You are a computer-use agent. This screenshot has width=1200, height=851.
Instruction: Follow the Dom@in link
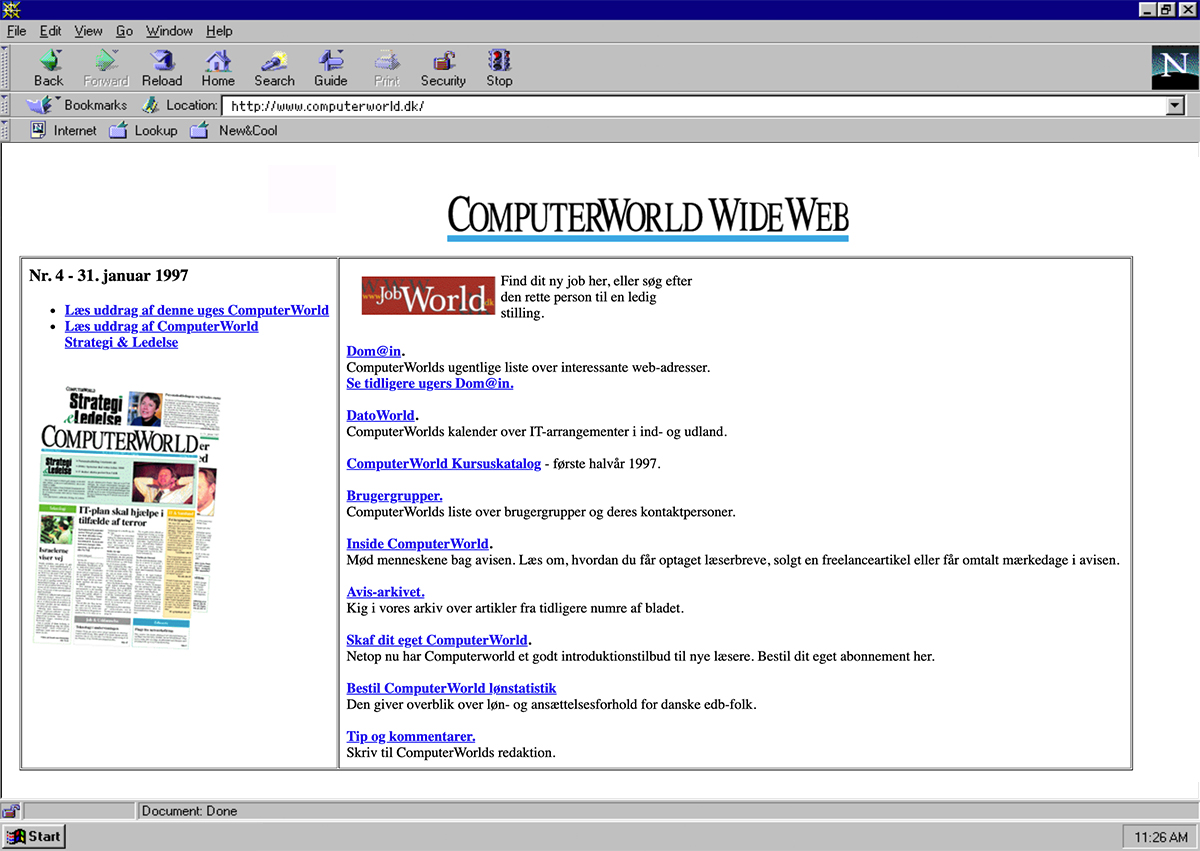(x=374, y=351)
